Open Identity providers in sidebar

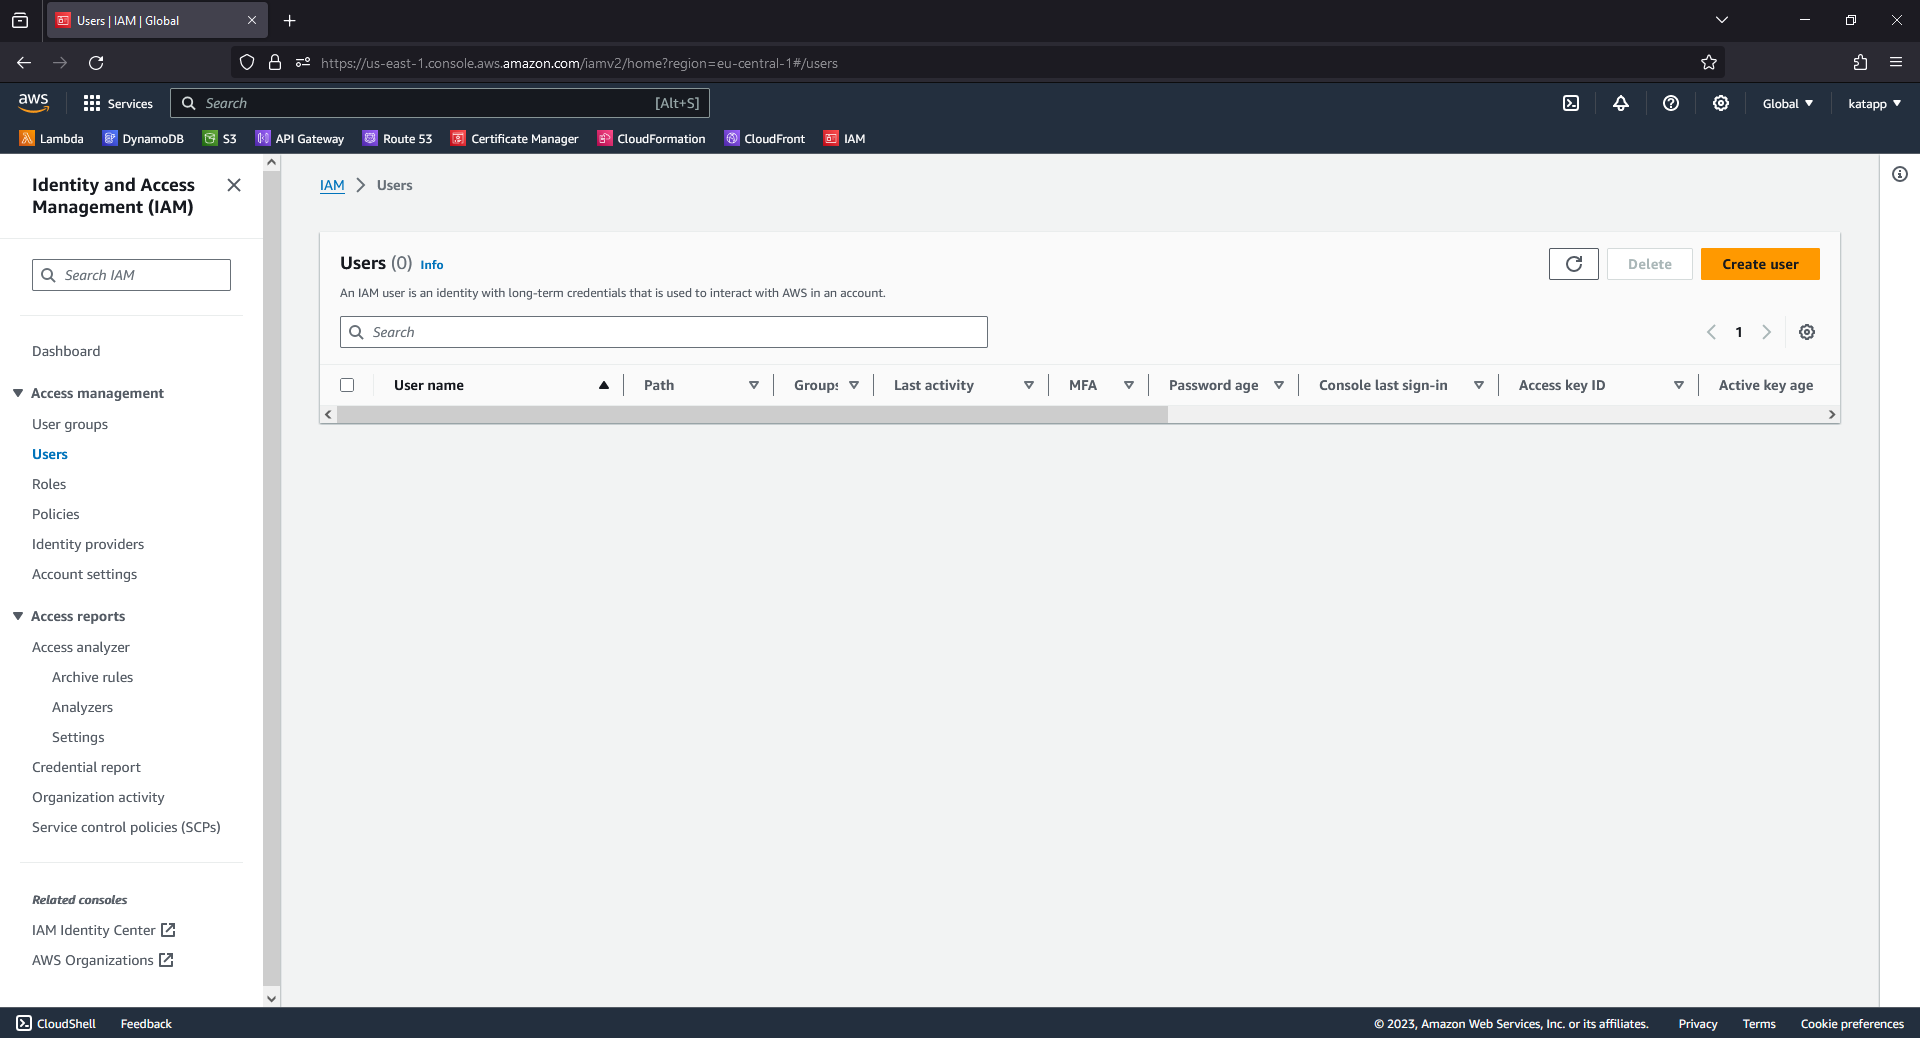coord(88,544)
